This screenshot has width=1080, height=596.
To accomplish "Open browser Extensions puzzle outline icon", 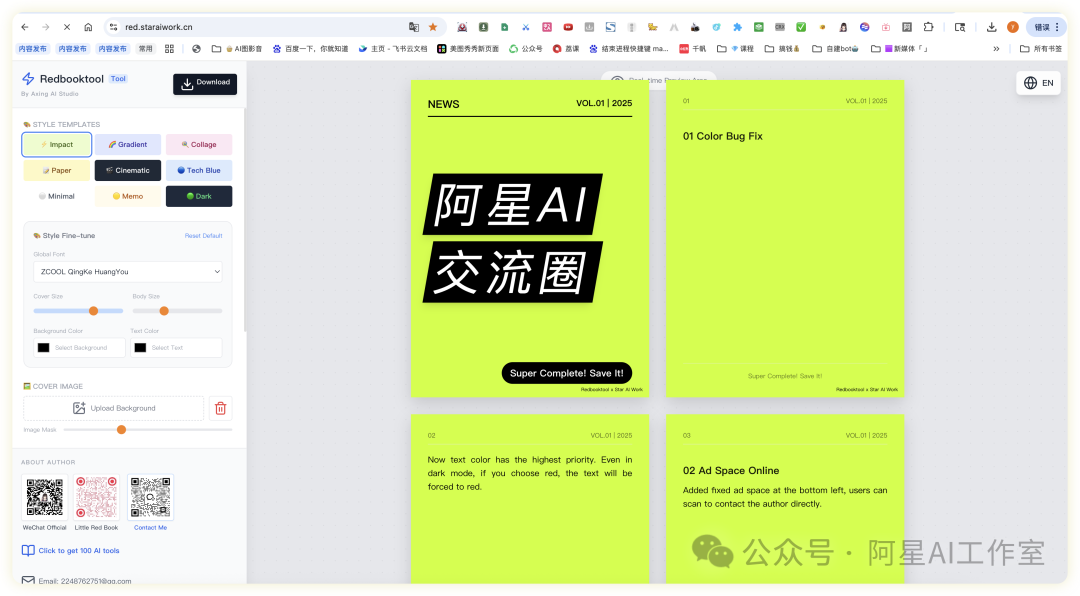I will [x=928, y=27].
